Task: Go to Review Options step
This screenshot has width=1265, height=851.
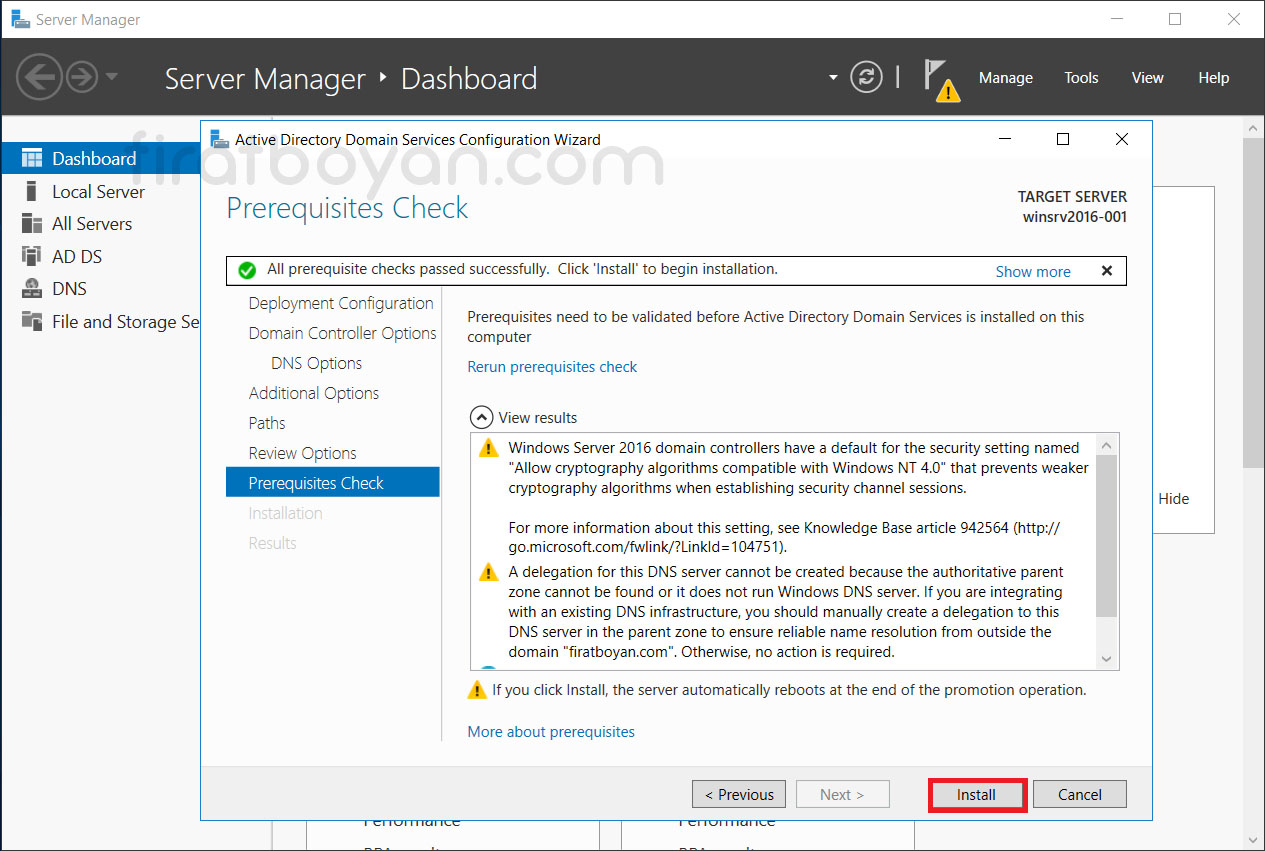Action: point(302,453)
